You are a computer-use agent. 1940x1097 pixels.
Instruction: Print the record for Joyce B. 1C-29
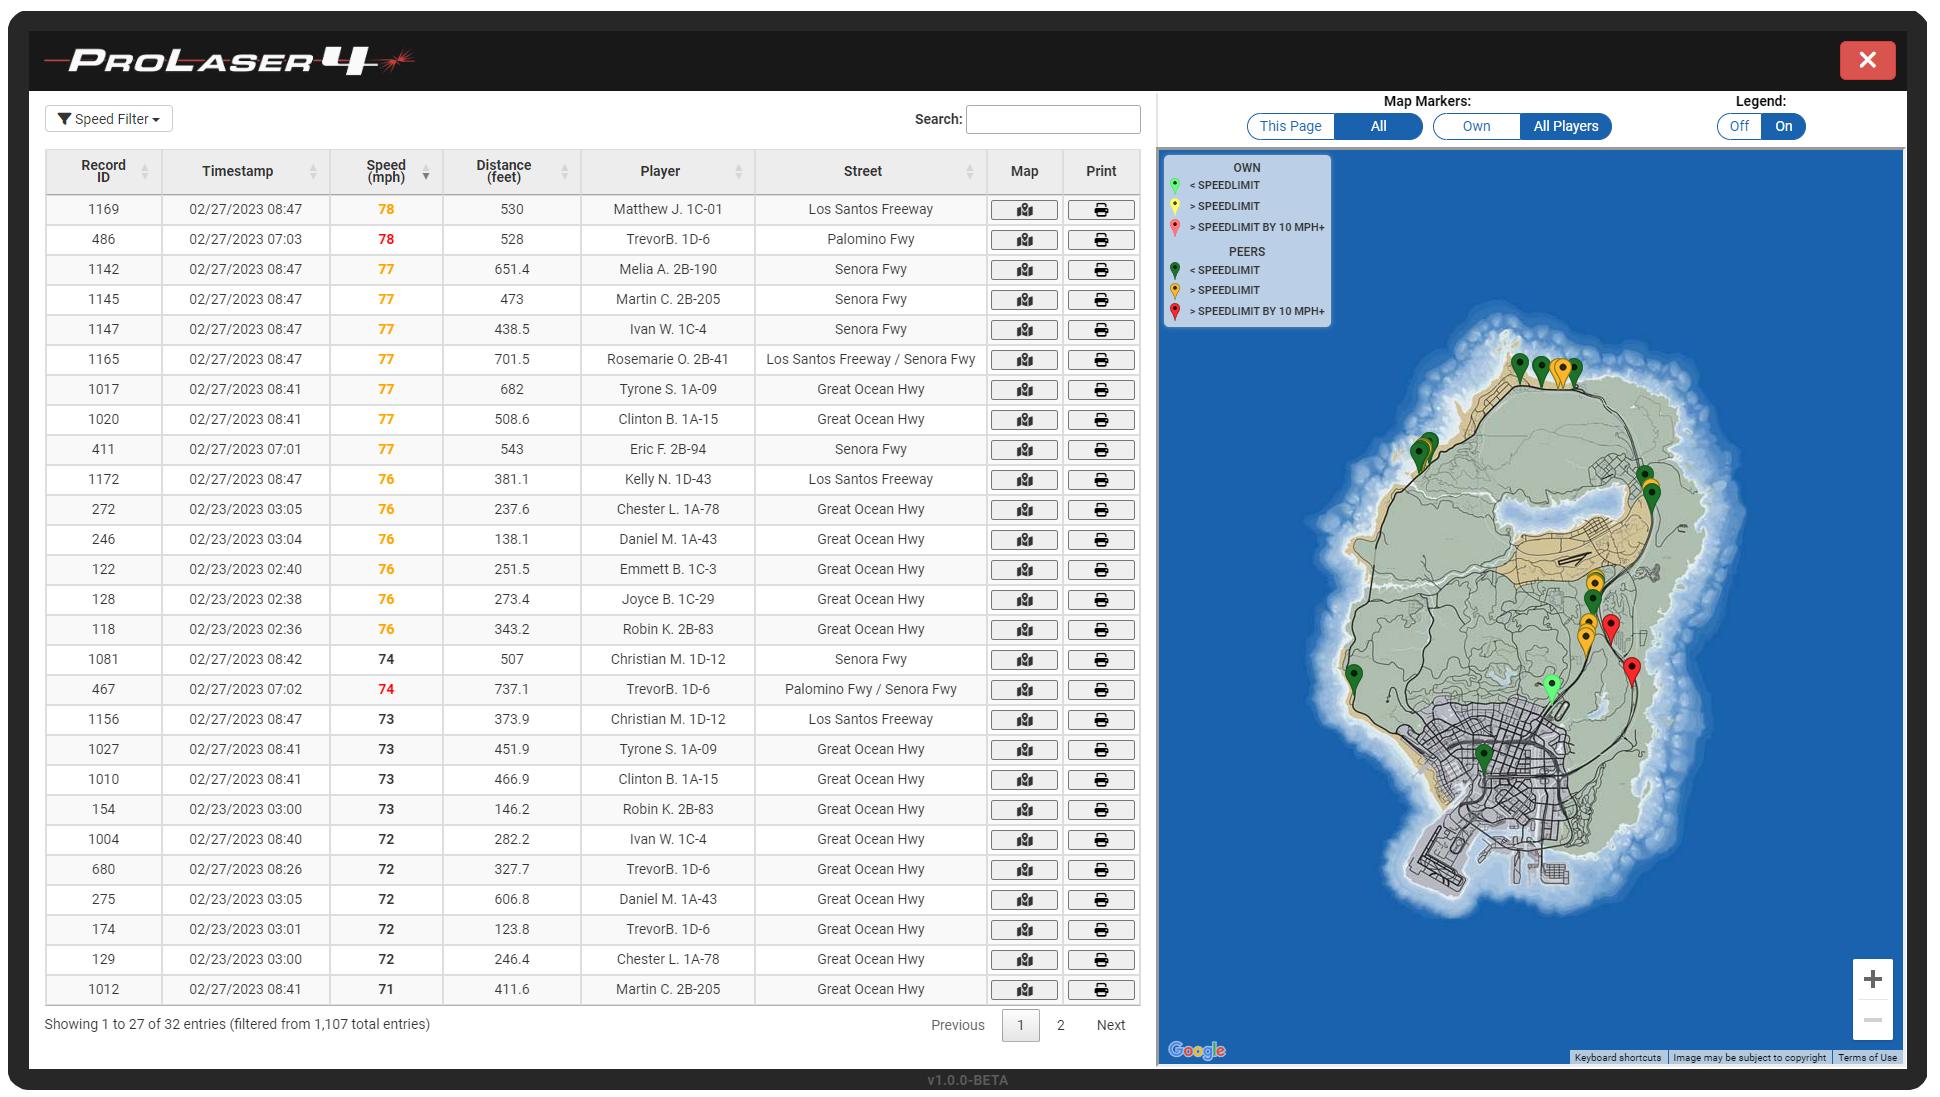[x=1100, y=600]
